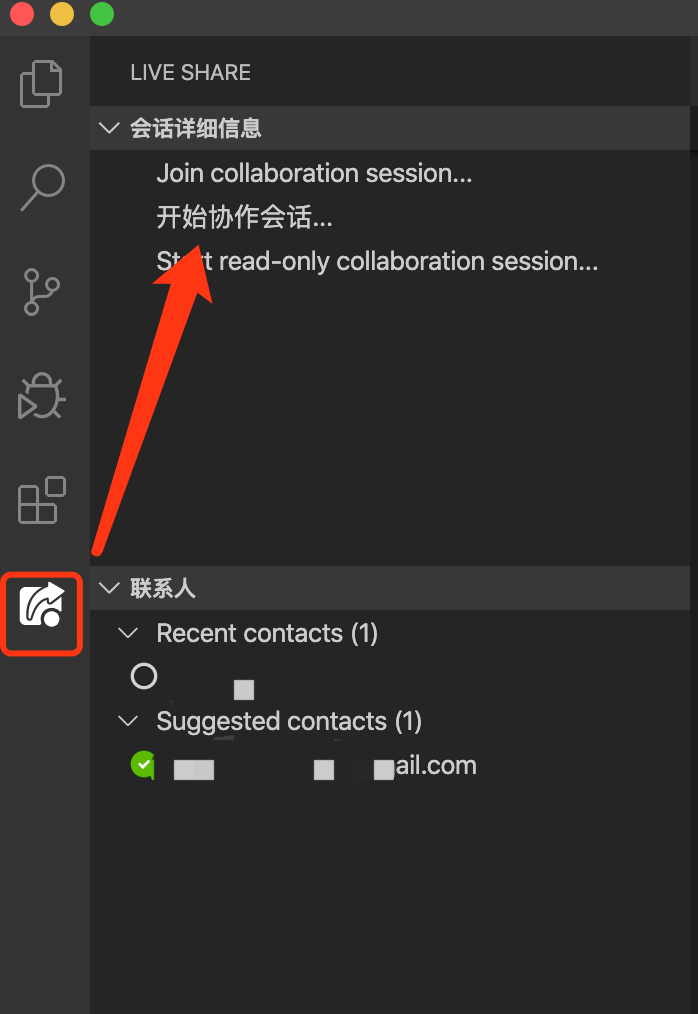
Task: Select the Live Share activity bar icon
Action: 42,611
